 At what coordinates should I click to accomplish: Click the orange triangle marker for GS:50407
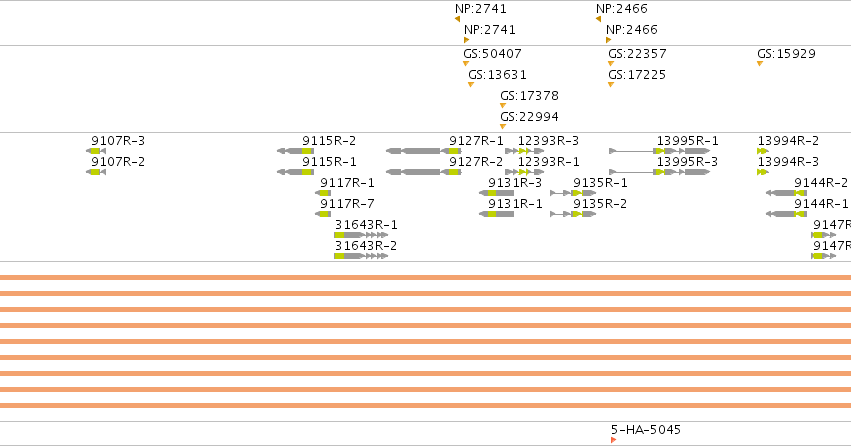click(x=466, y=63)
